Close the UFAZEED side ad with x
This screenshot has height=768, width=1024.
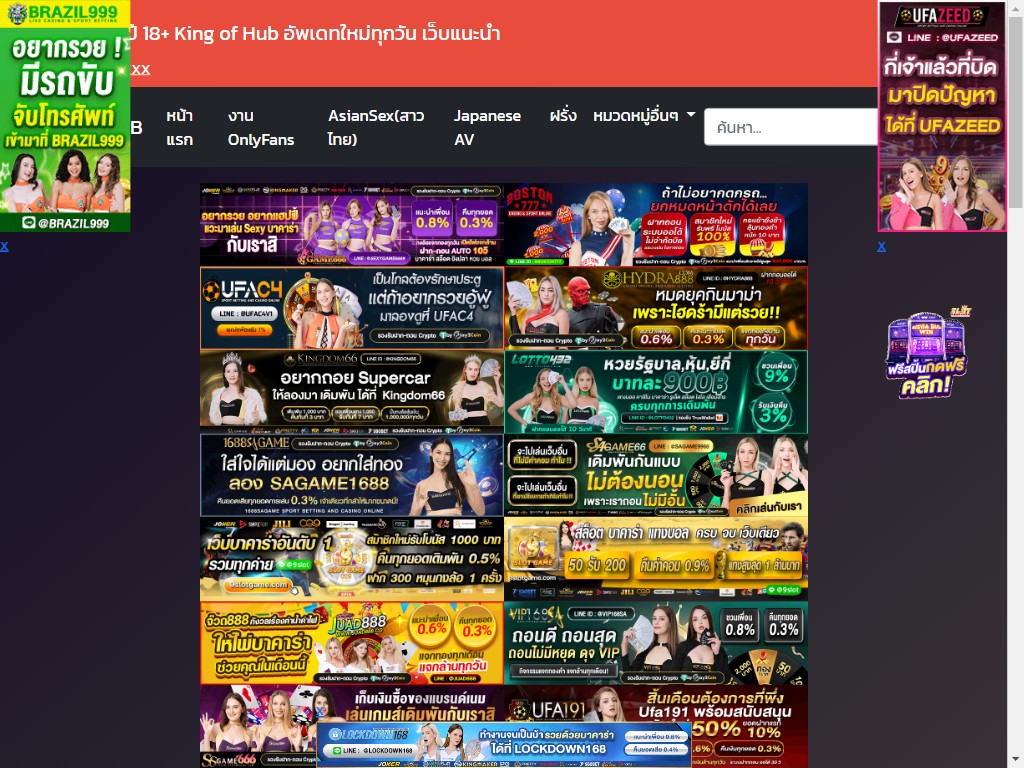(x=881, y=246)
